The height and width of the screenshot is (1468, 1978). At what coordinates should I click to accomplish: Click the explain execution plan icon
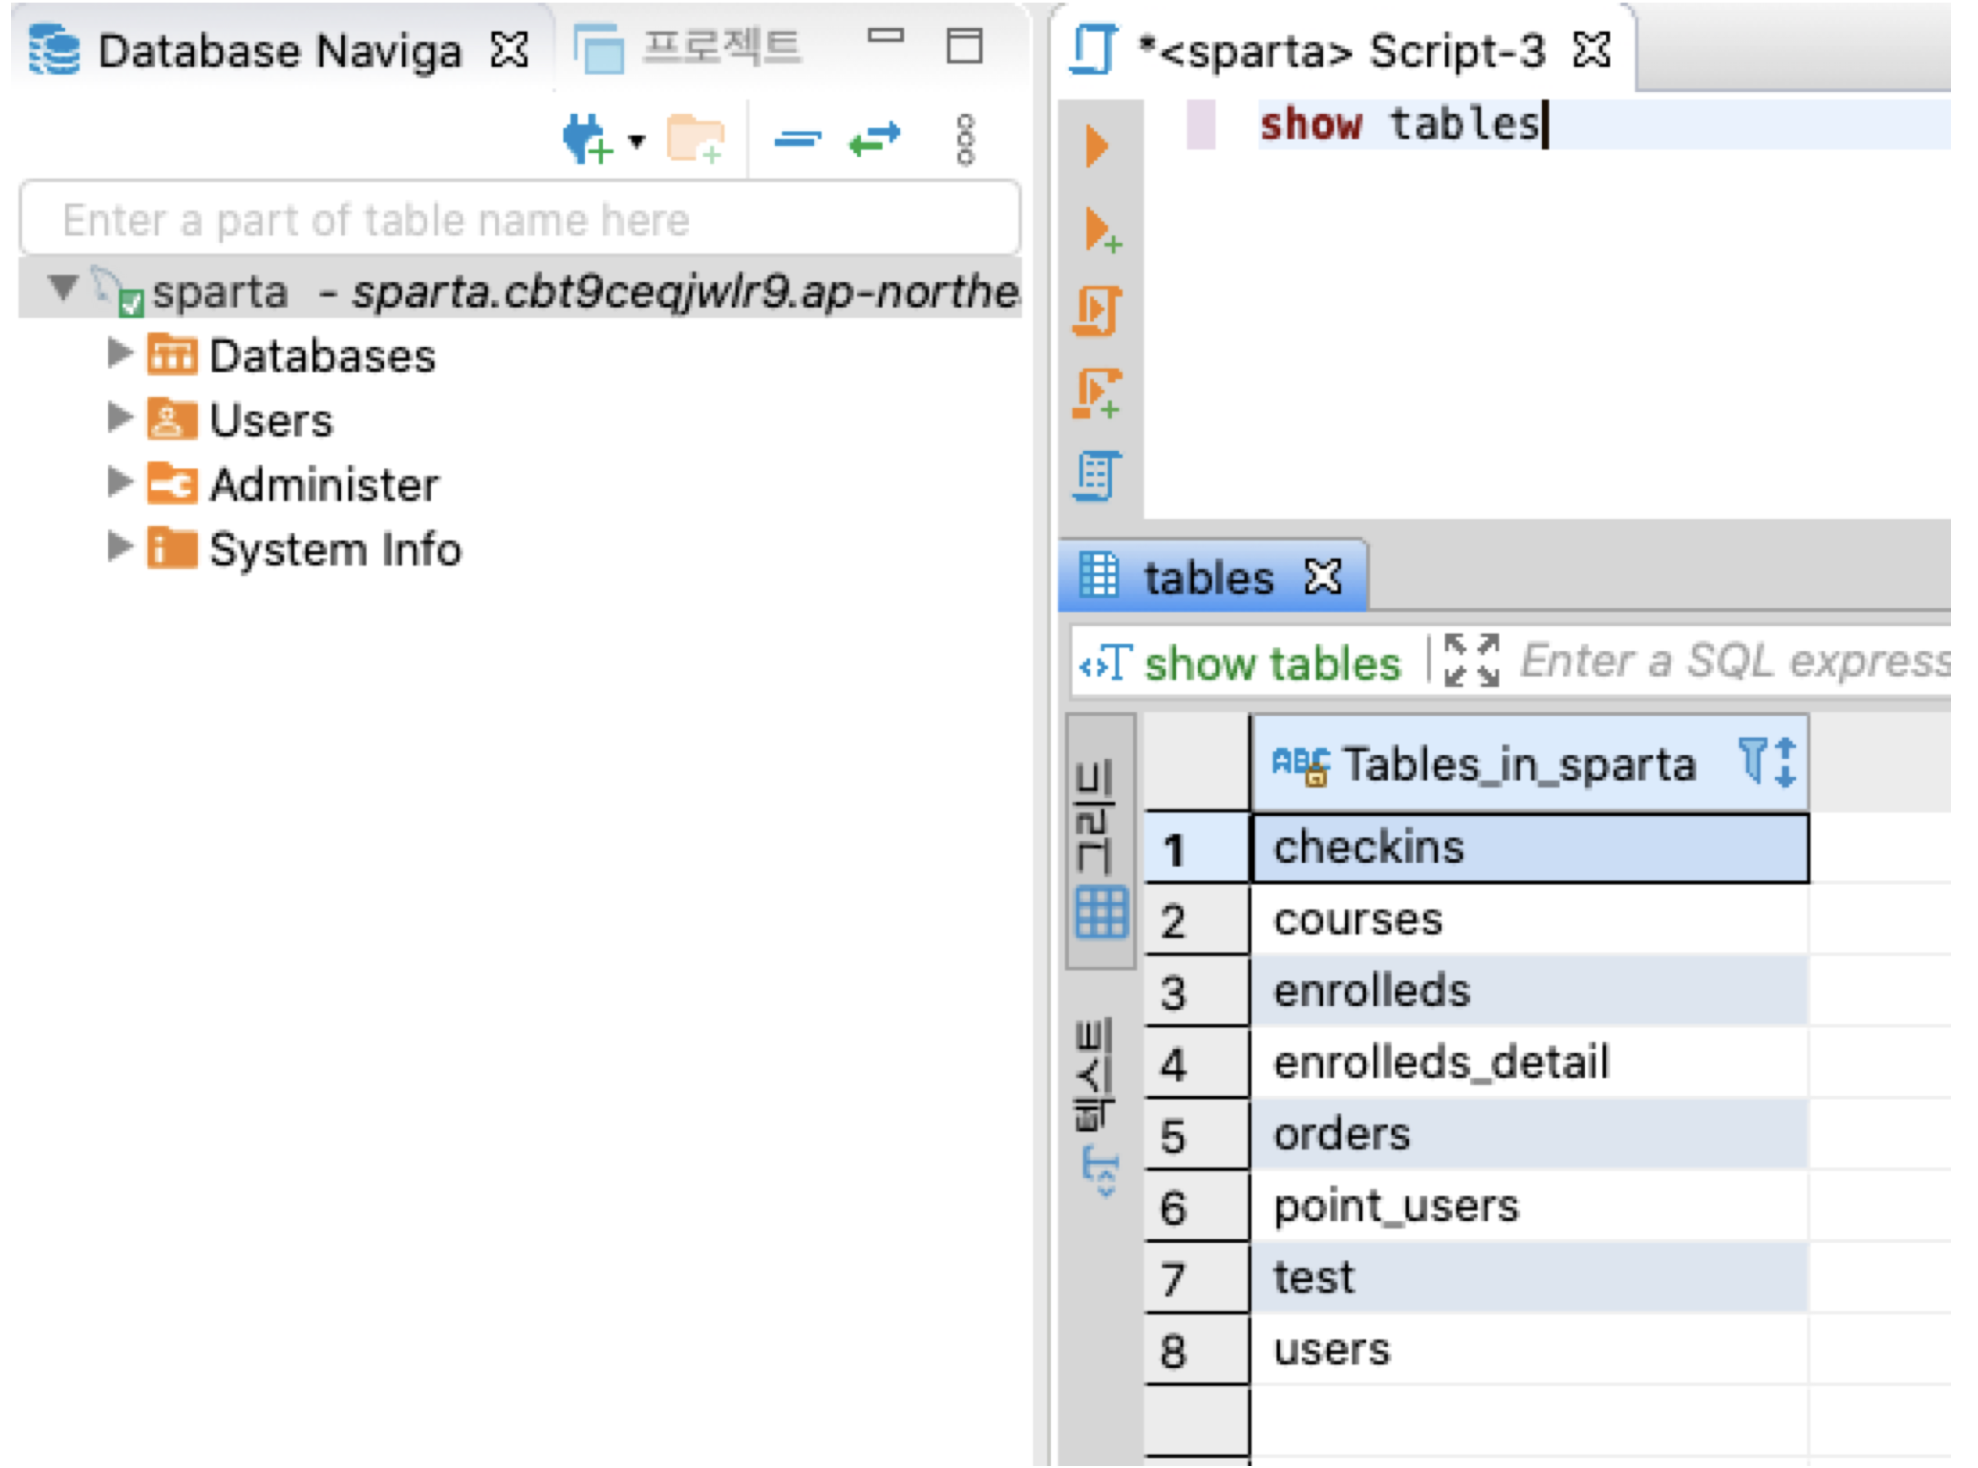pyautogui.click(x=1098, y=476)
